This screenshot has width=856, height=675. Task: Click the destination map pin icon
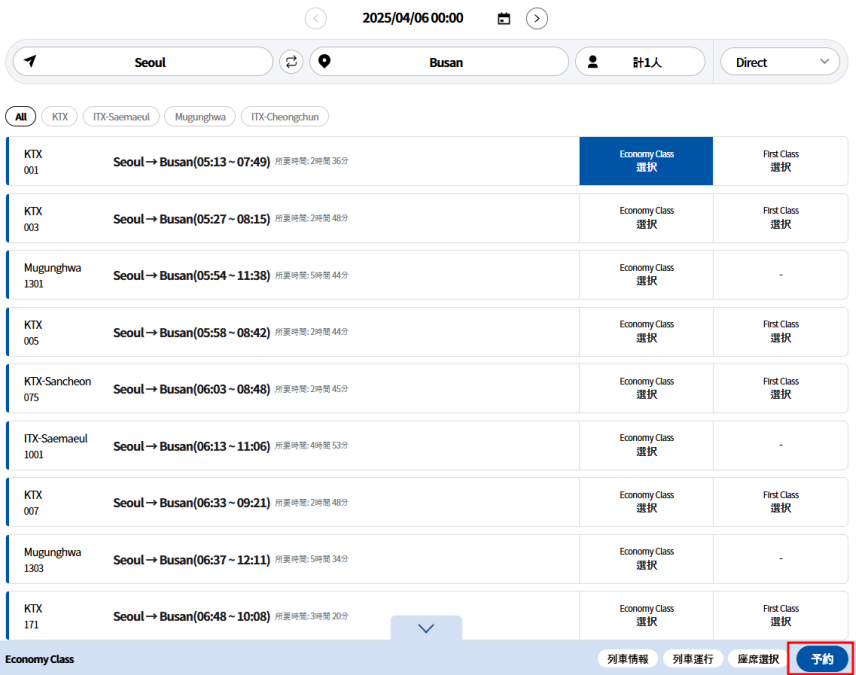point(324,62)
